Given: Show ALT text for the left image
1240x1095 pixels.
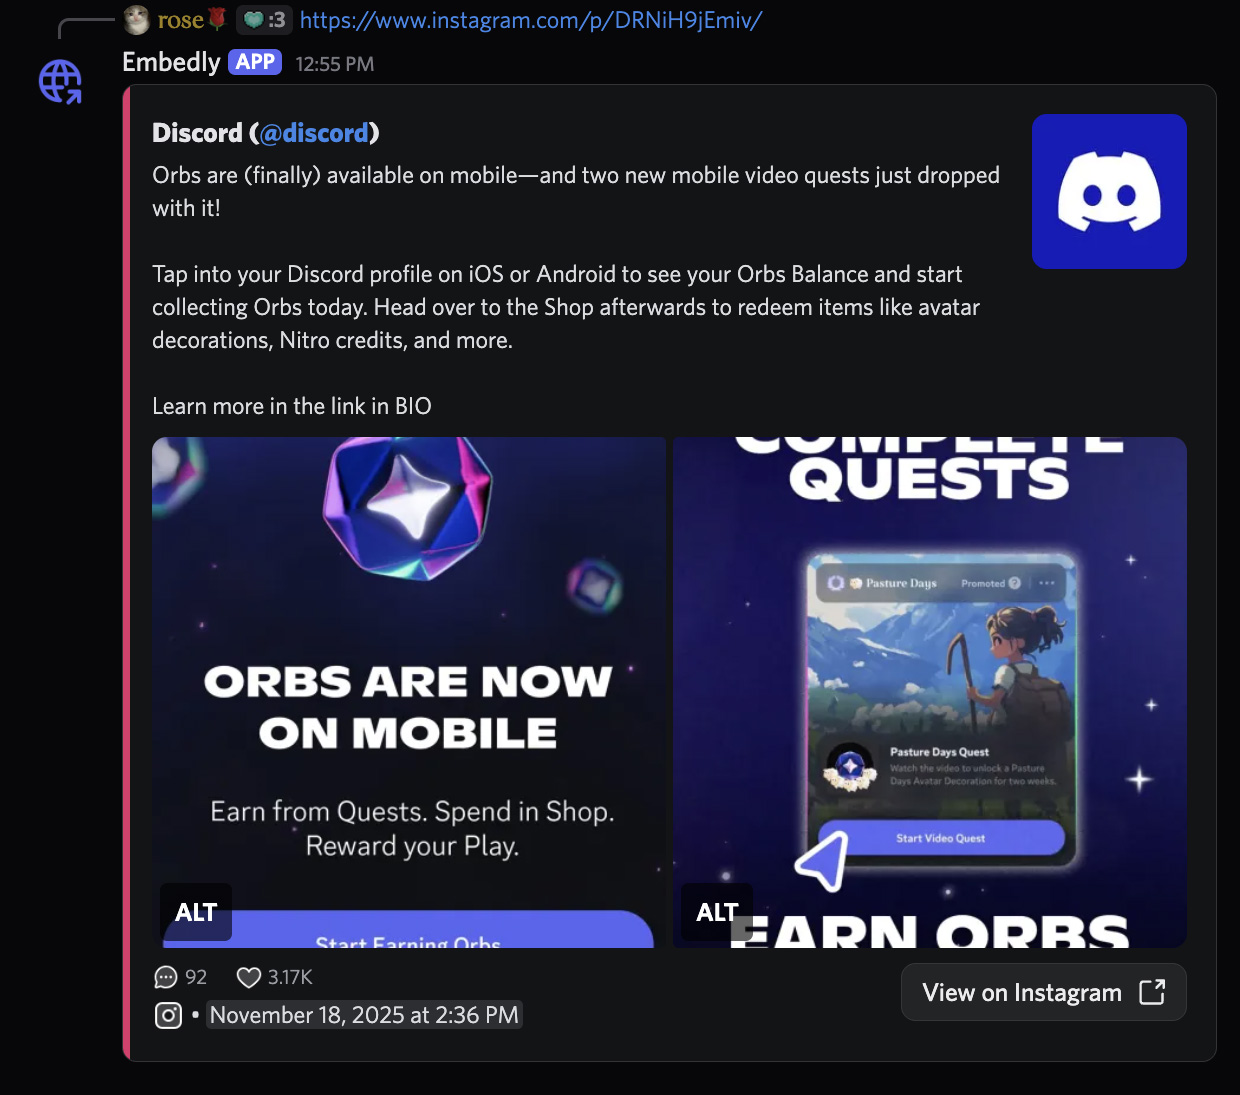Looking at the screenshot, I should (196, 912).
